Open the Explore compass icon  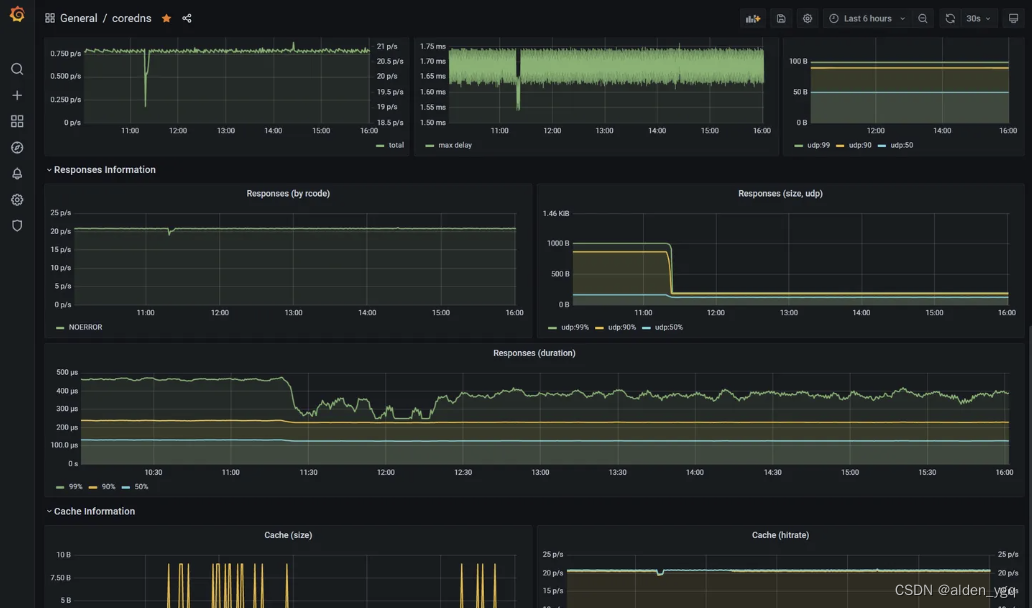[x=16, y=147]
